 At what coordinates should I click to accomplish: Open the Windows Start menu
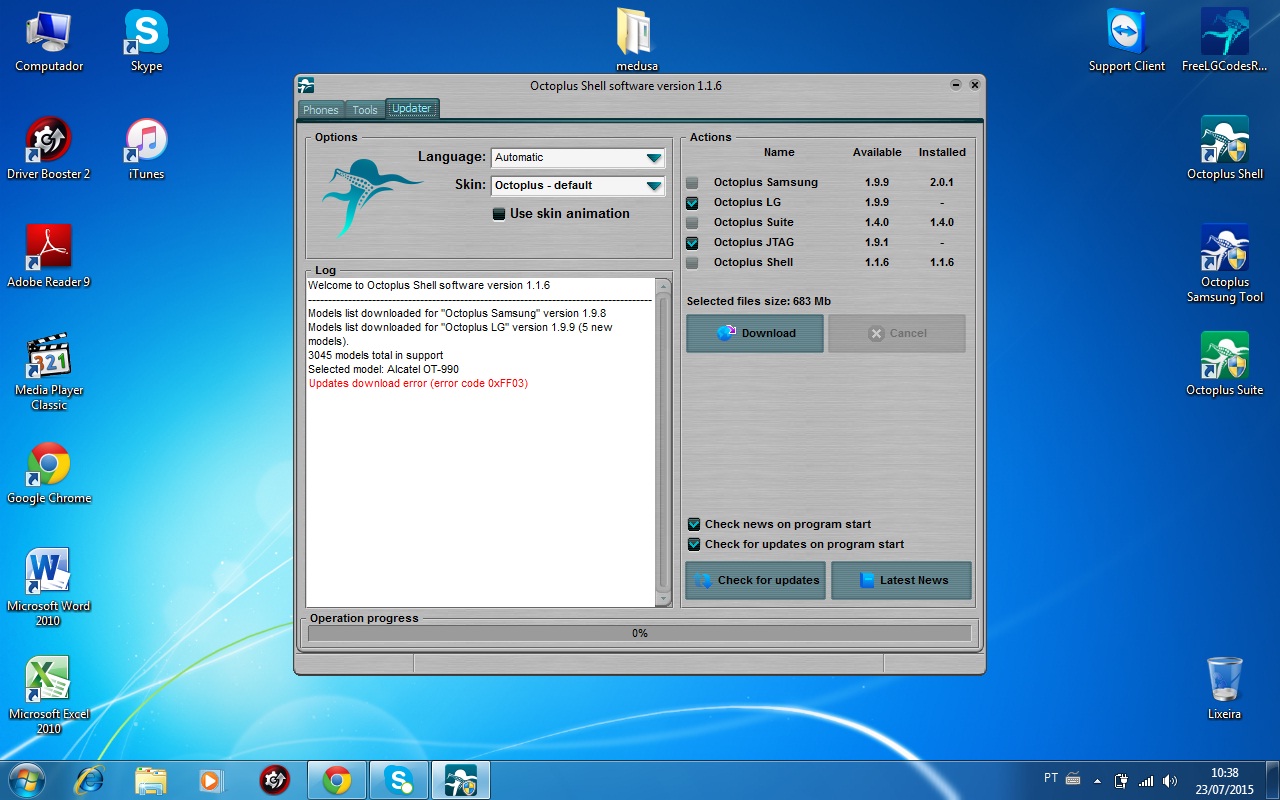click(x=26, y=780)
